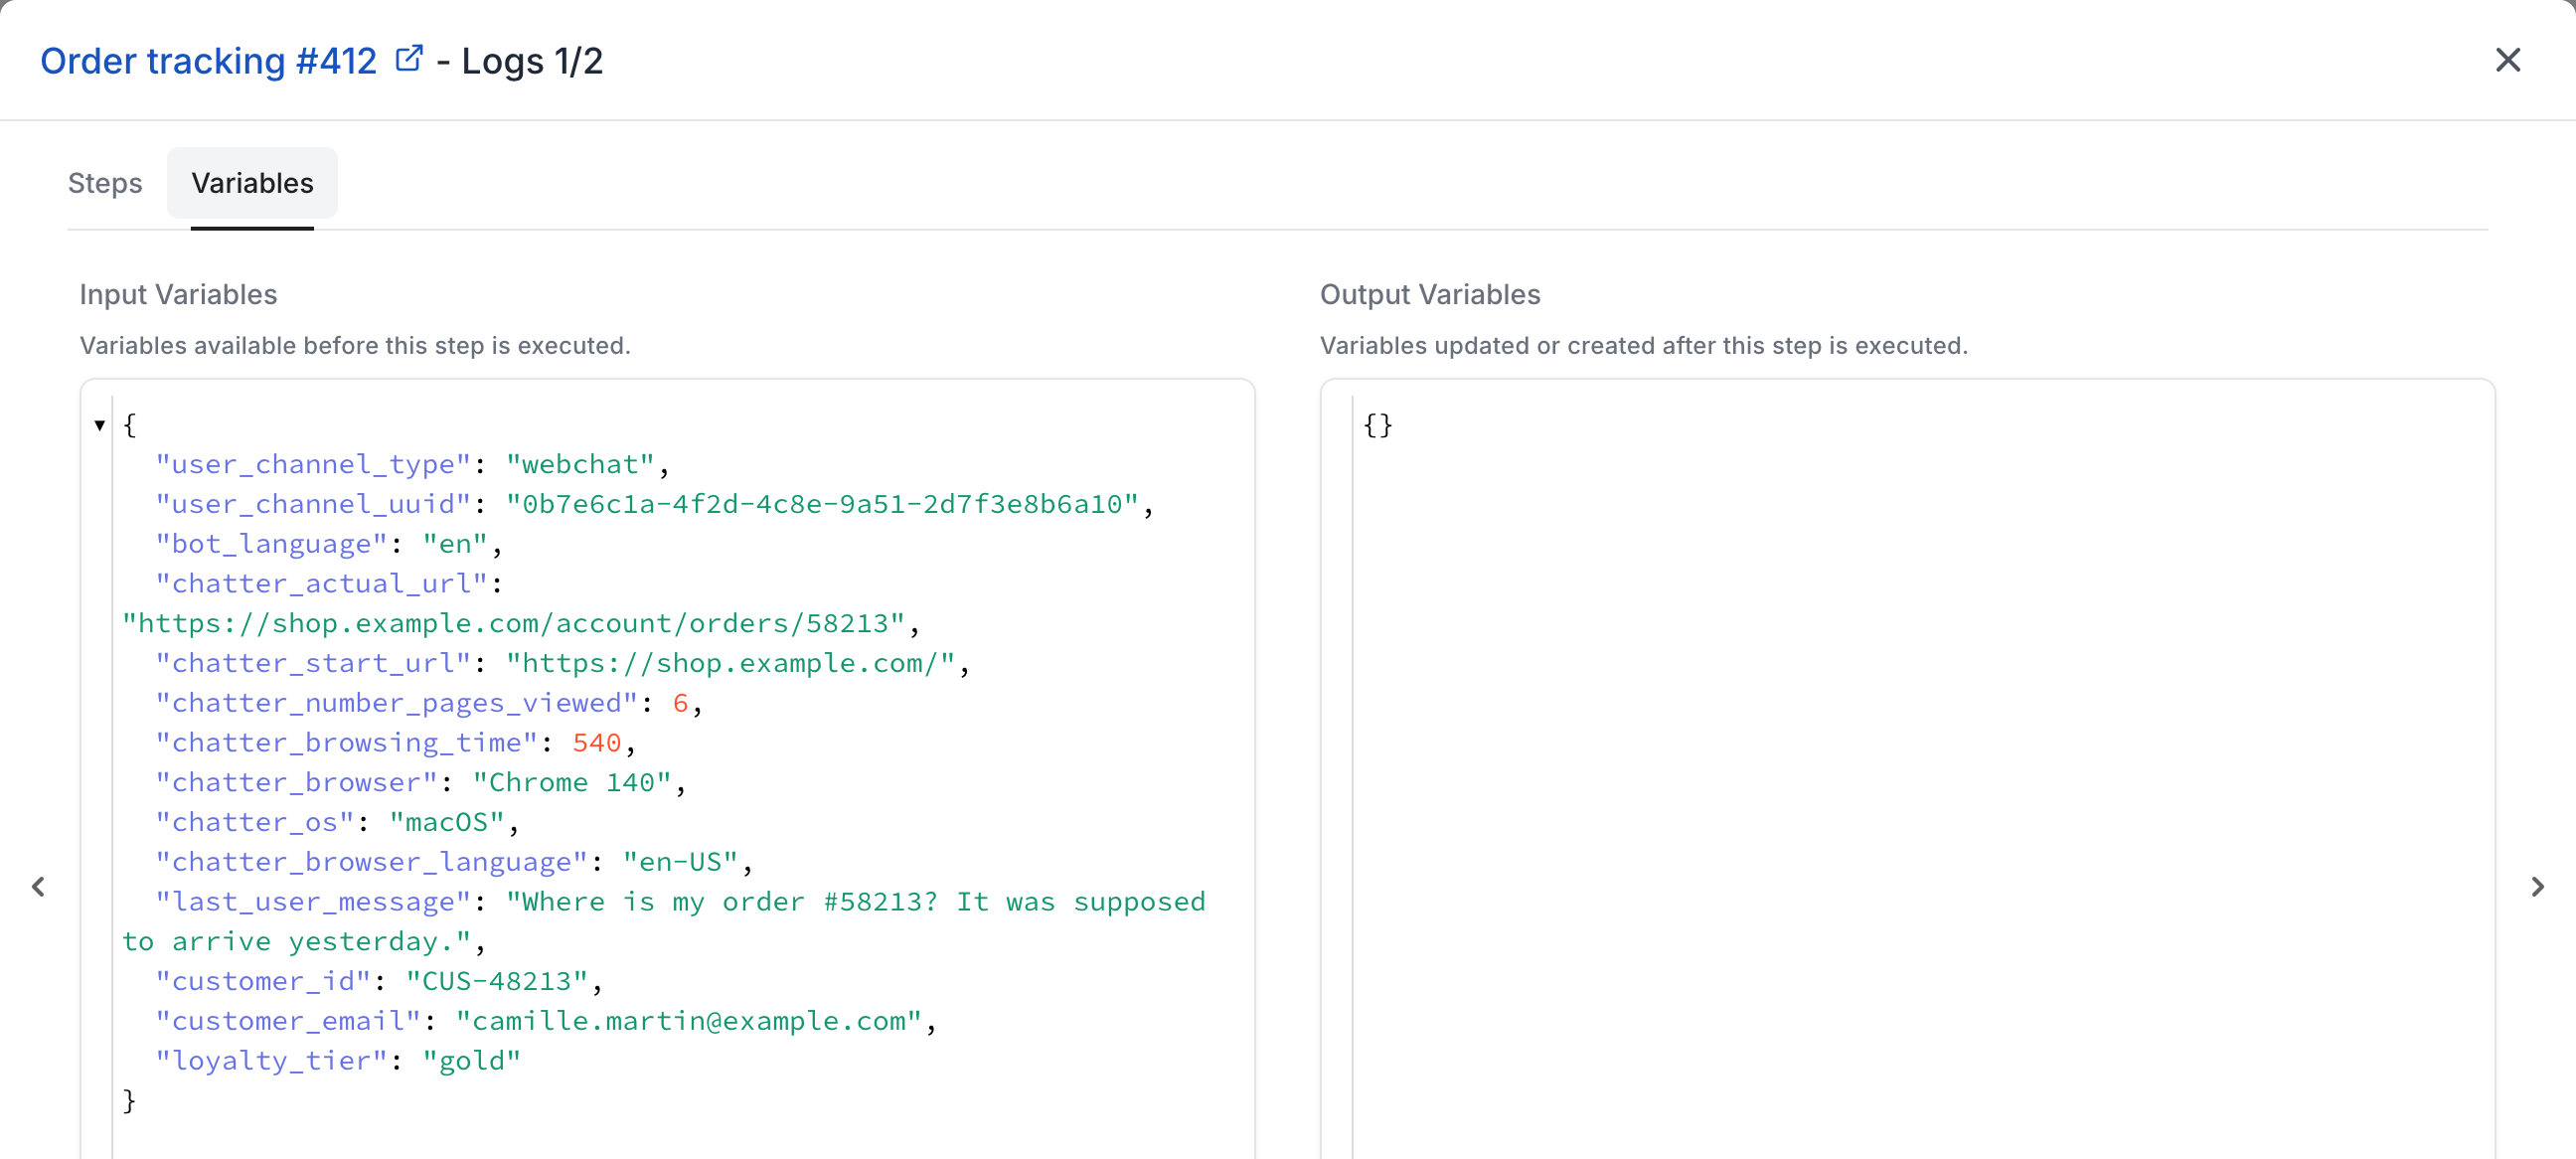This screenshot has width=2576, height=1159.
Task: Click the chatter_actual_url value link text
Action: [x=513, y=623]
